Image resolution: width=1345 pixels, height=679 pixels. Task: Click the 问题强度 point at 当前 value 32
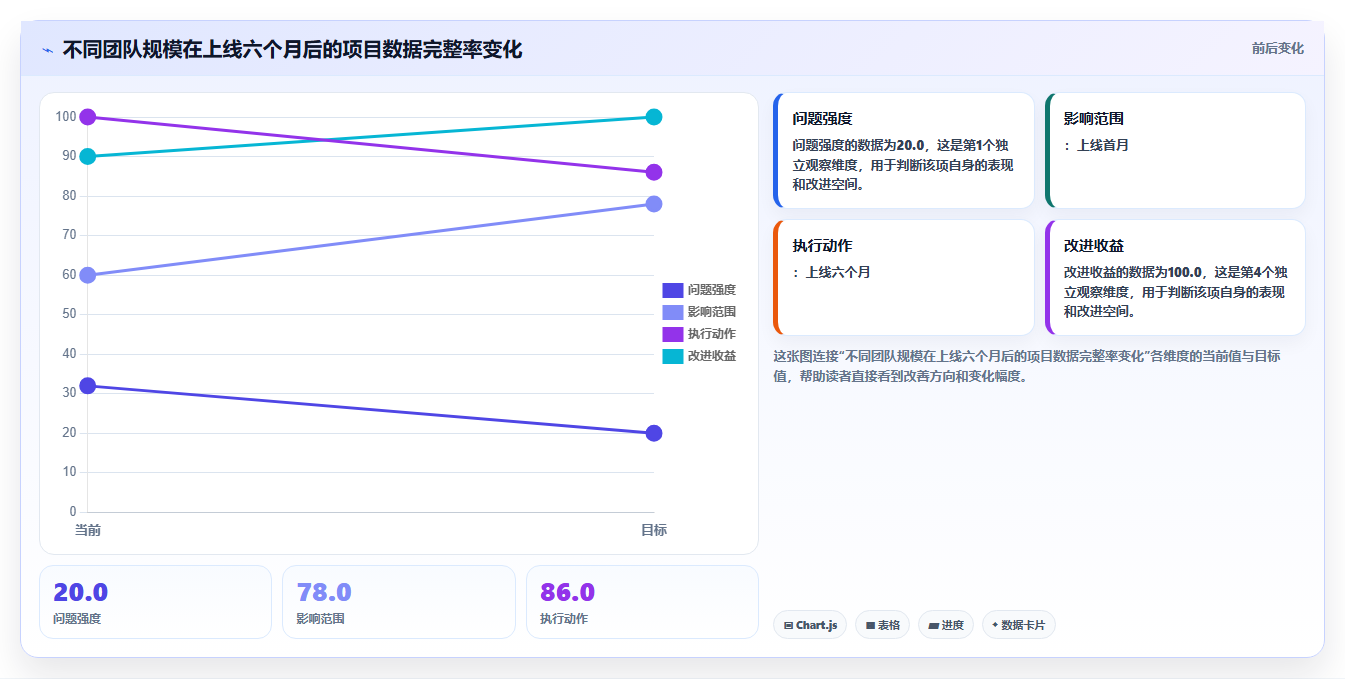[x=88, y=386]
